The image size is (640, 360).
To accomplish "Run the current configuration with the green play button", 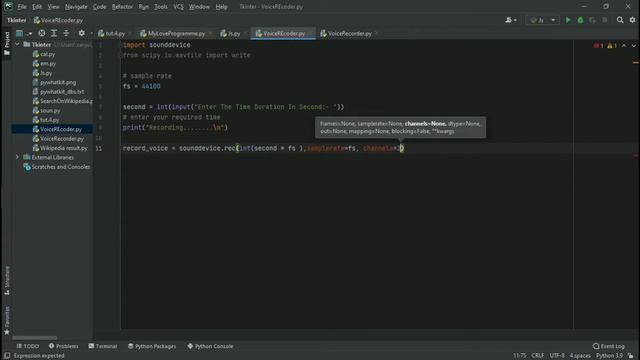I will 568,20.
